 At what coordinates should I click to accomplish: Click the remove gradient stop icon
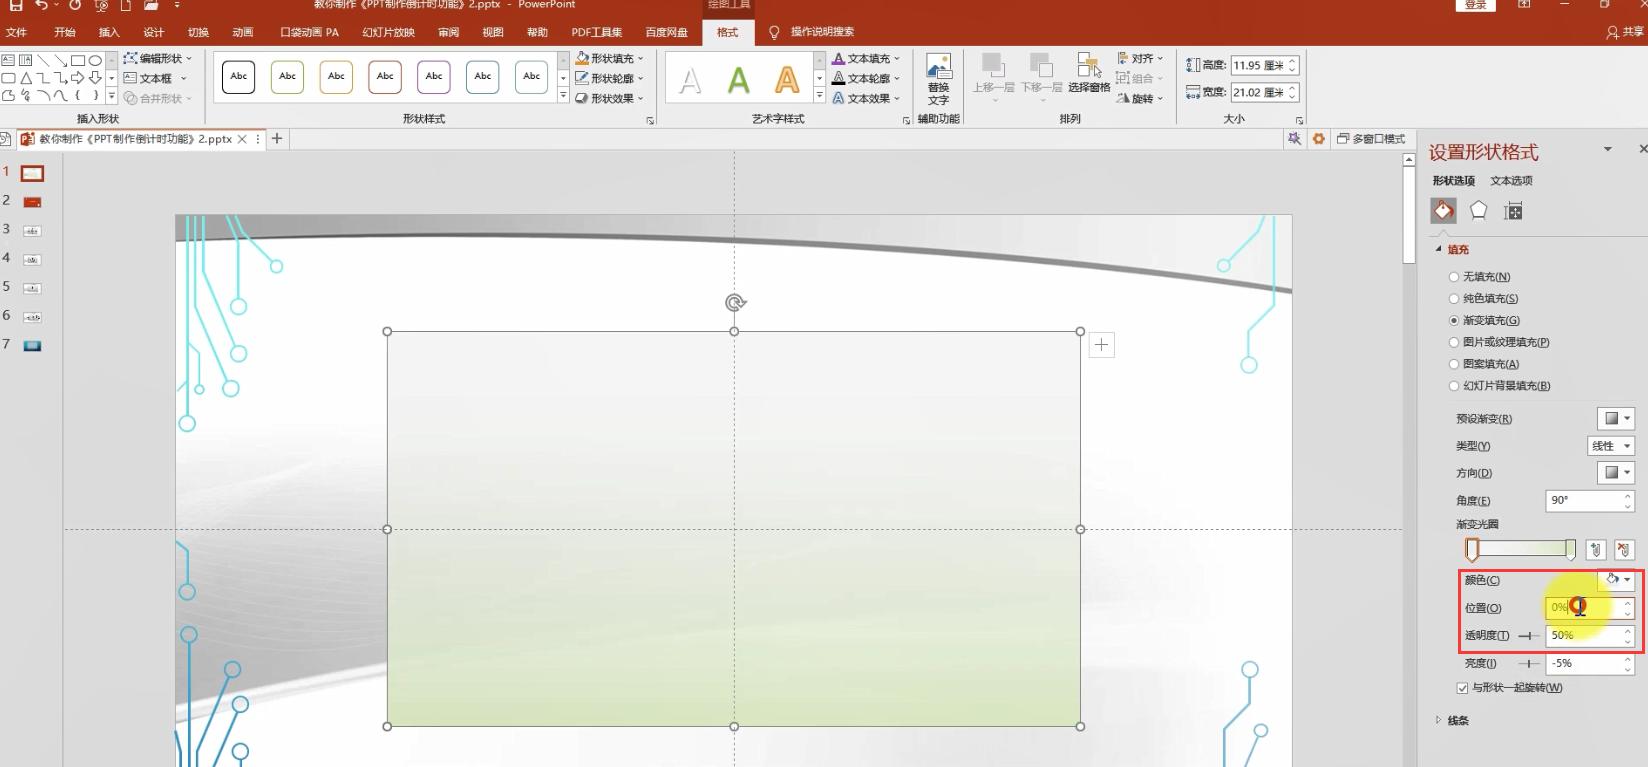point(1623,550)
